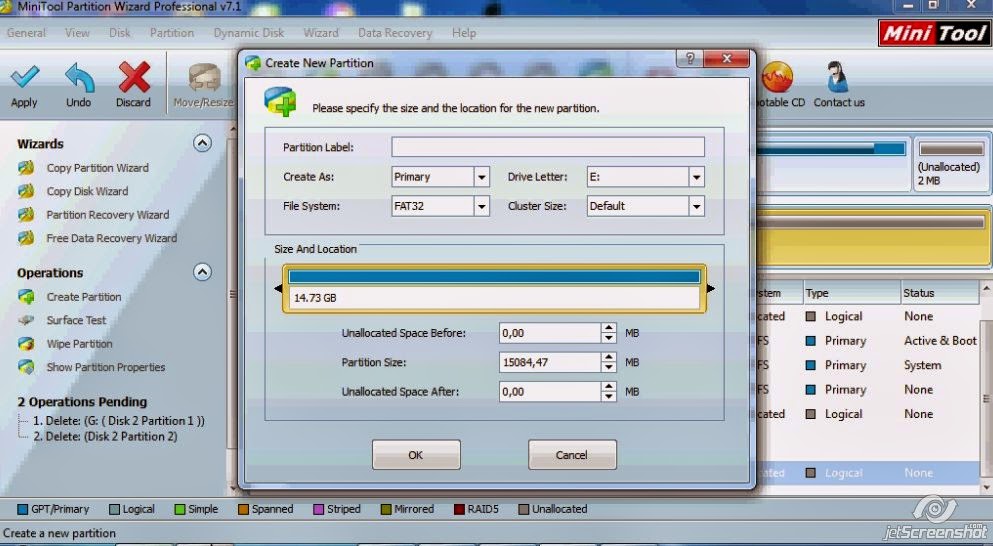Click the Mirrored legend swatch
The width and height of the screenshot is (993, 546).
click(386, 509)
